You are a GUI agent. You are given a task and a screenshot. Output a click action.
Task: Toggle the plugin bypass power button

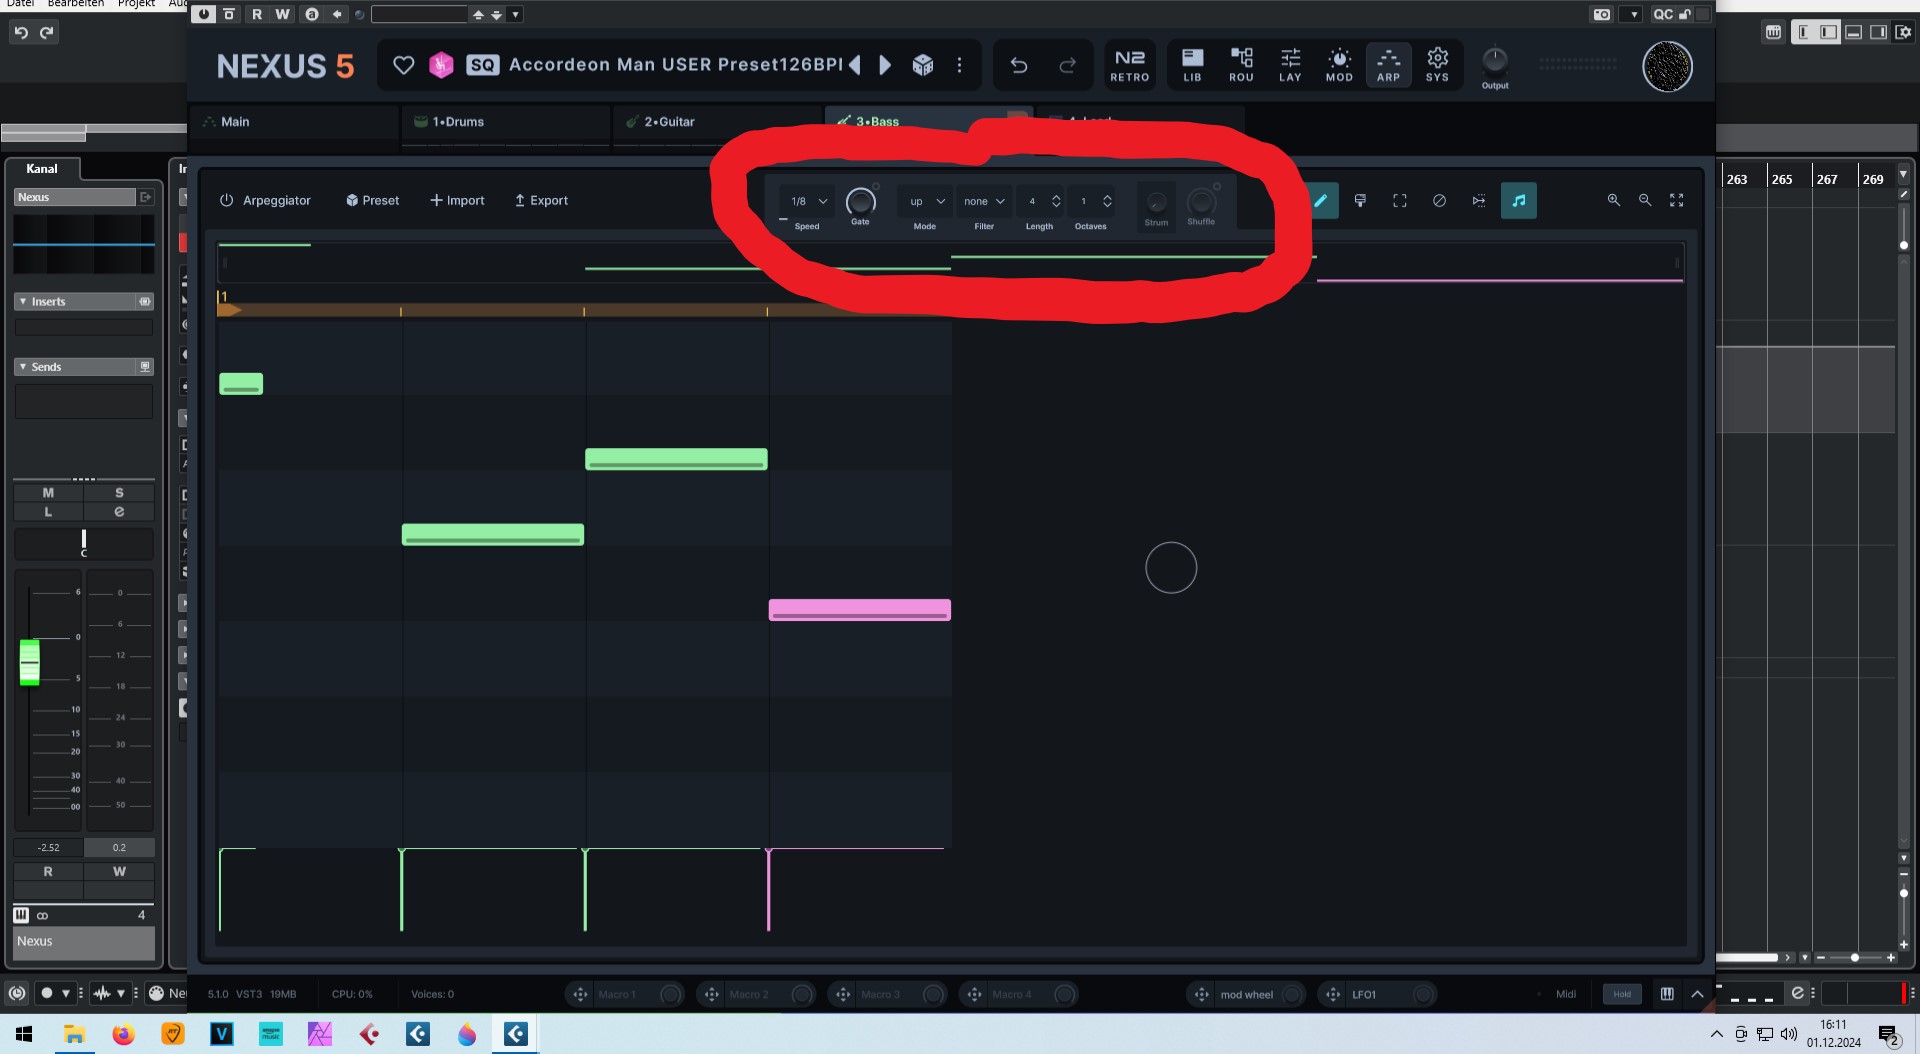click(204, 14)
